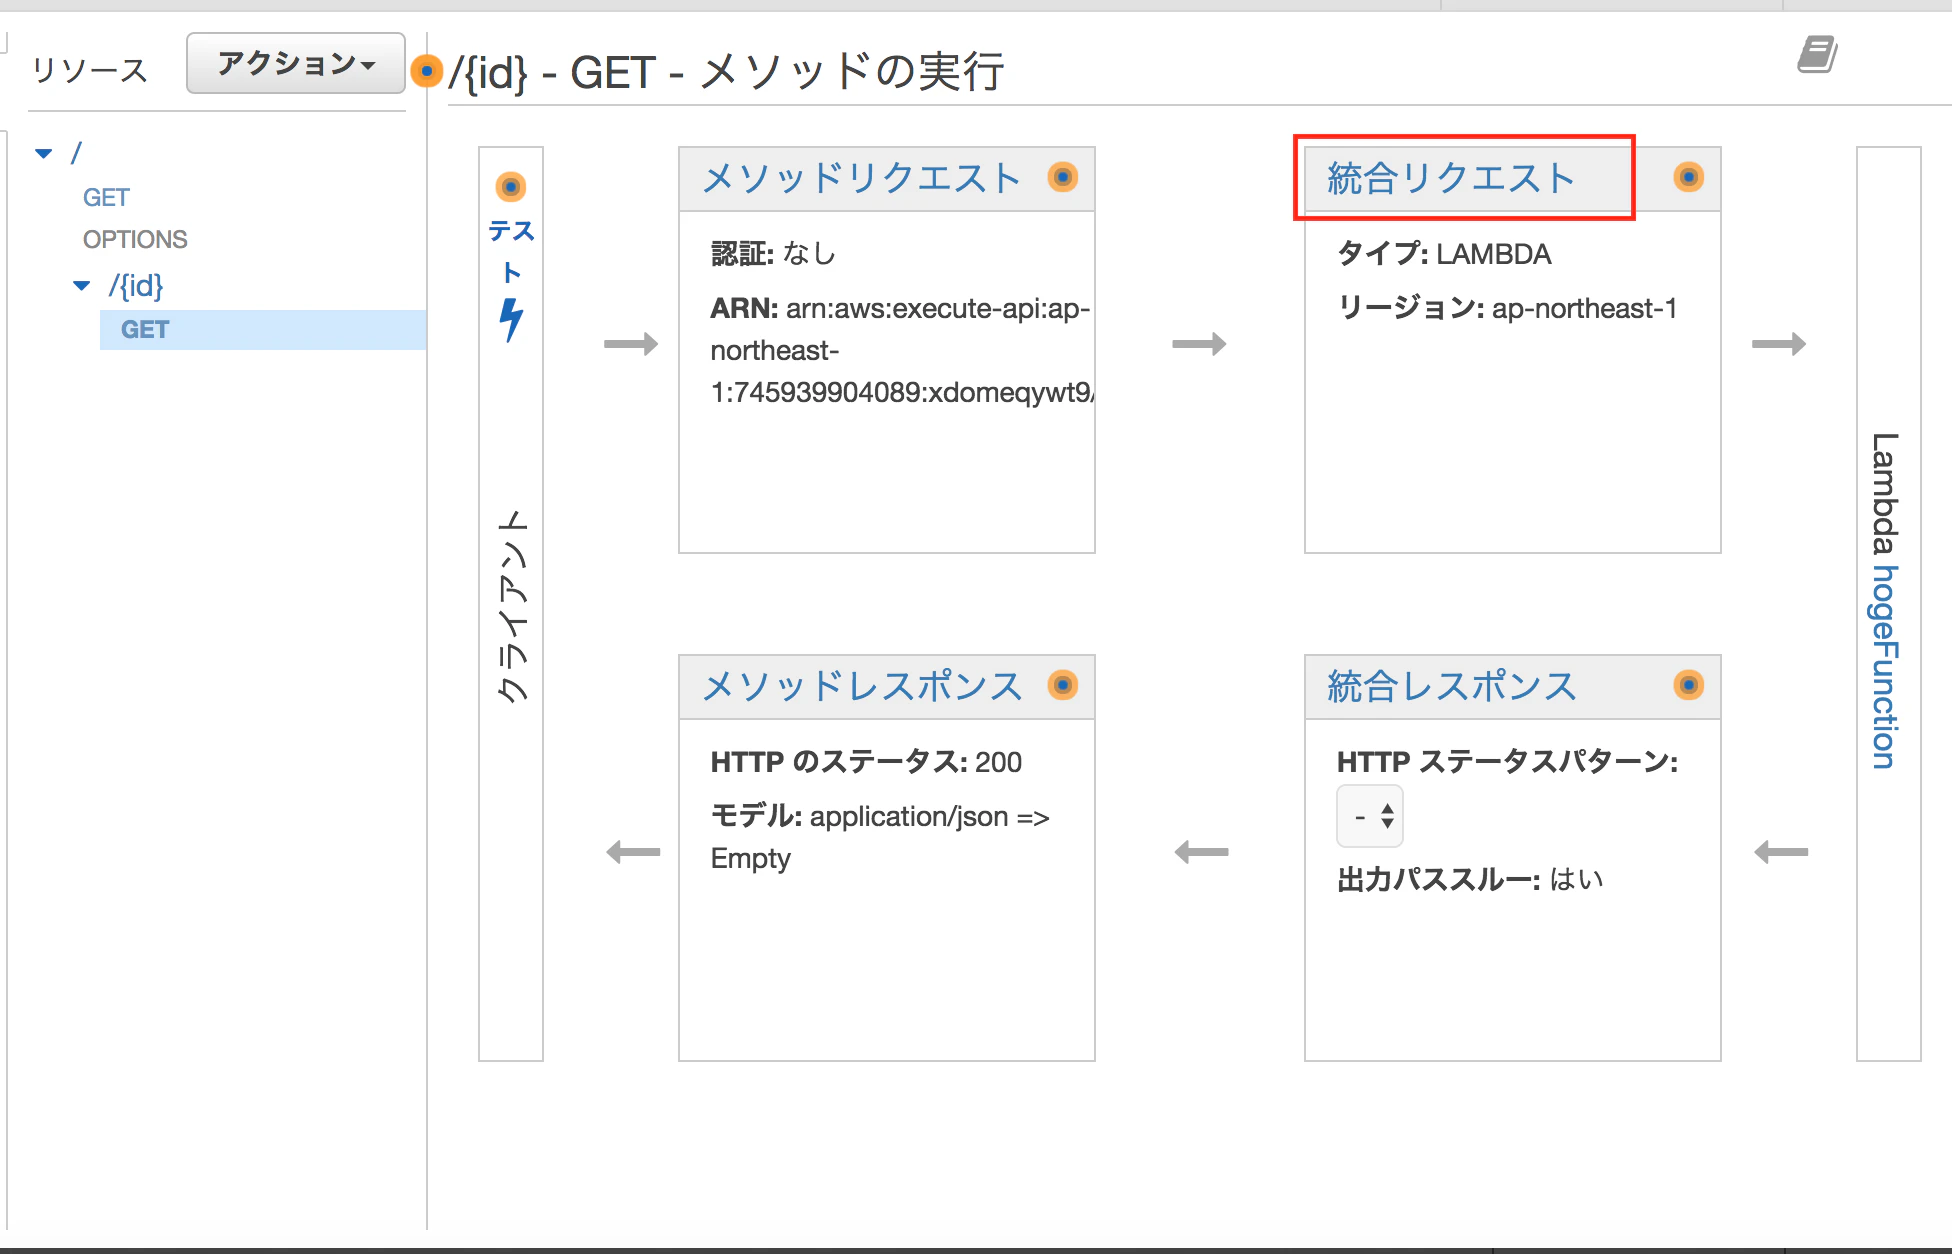Open the アクション dropdown menu
Viewport: 1952px width, 1254px height.
tap(296, 64)
